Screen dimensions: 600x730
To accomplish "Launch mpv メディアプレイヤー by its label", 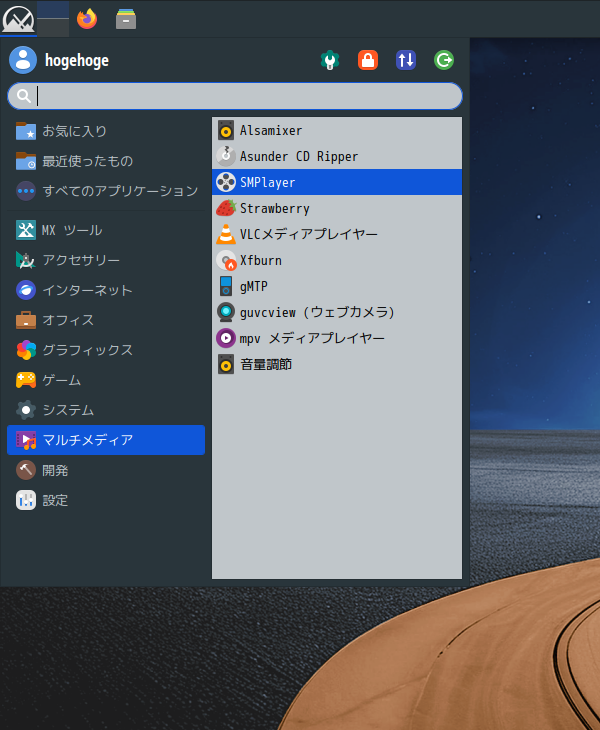I will coord(312,338).
